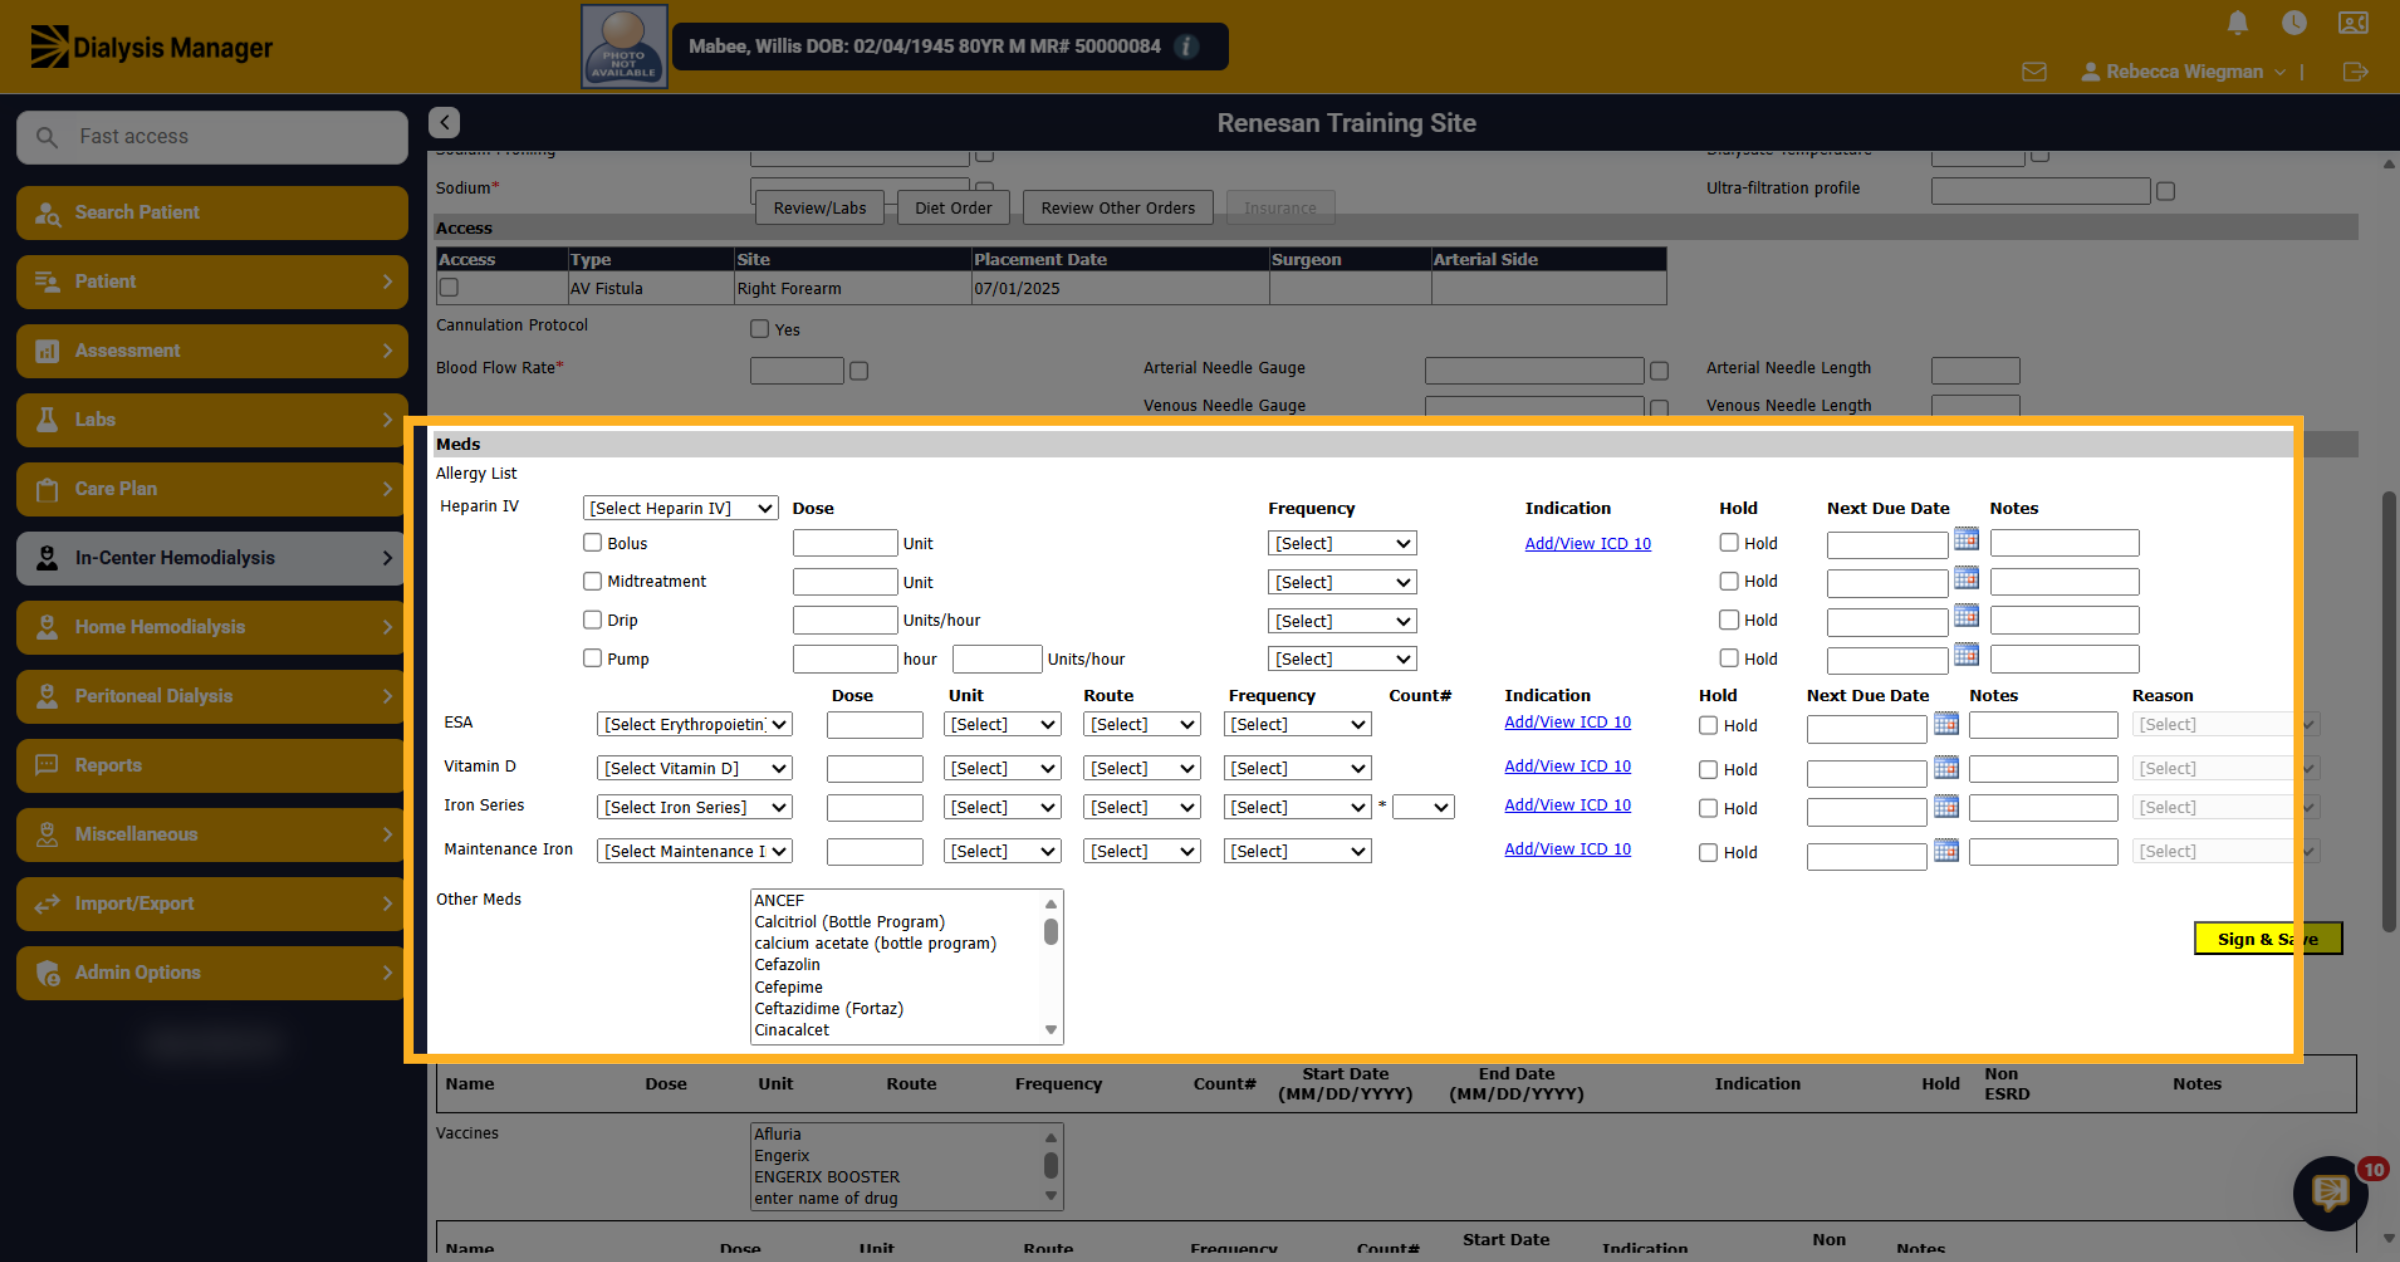The width and height of the screenshot is (2400, 1262).
Task: Open the chat support bubble
Action: pos(2330,1192)
